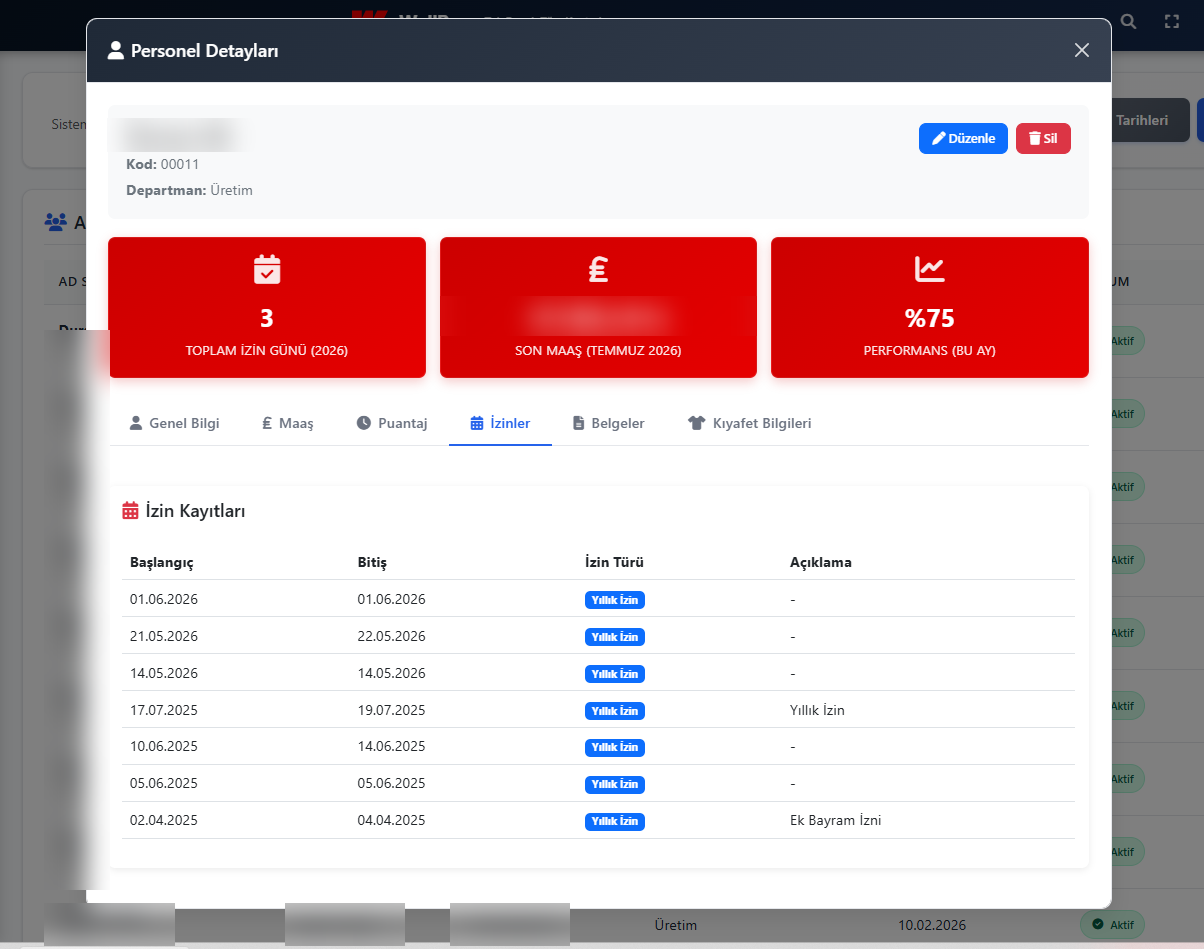This screenshot has height=949, width=1204.
Task: Click the Ek Bayram İzni description
Action: tap(835, 820)
